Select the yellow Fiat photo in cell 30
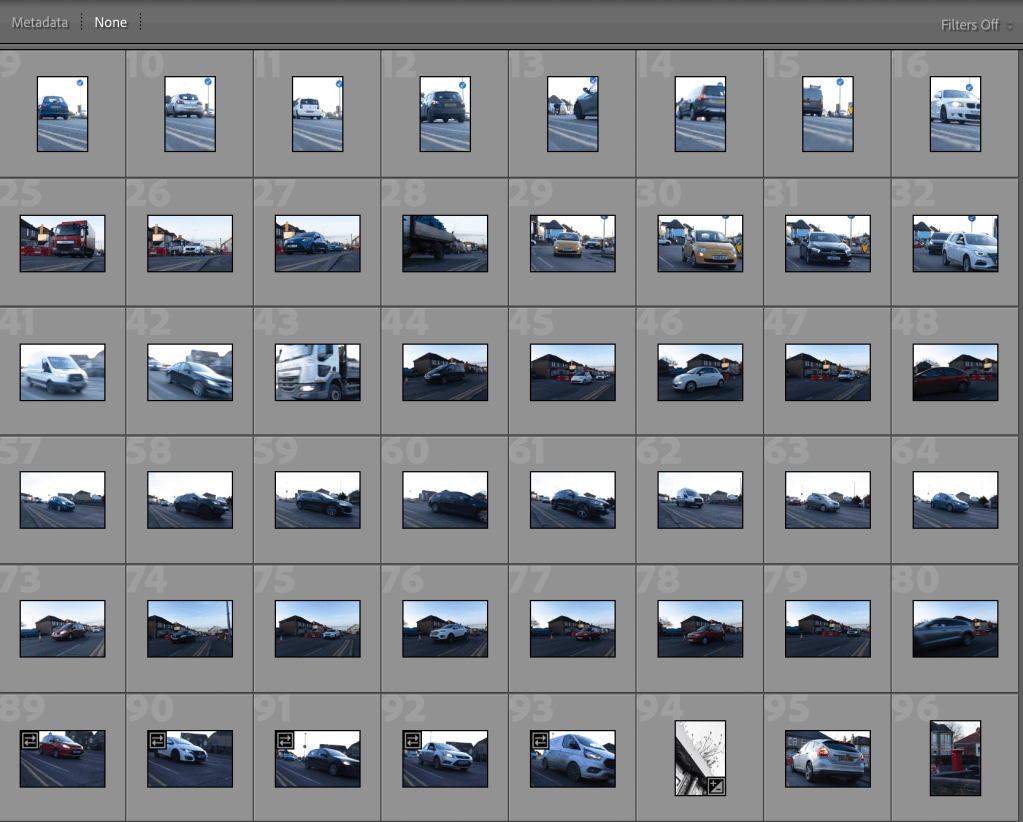 [x=700, y=243]
